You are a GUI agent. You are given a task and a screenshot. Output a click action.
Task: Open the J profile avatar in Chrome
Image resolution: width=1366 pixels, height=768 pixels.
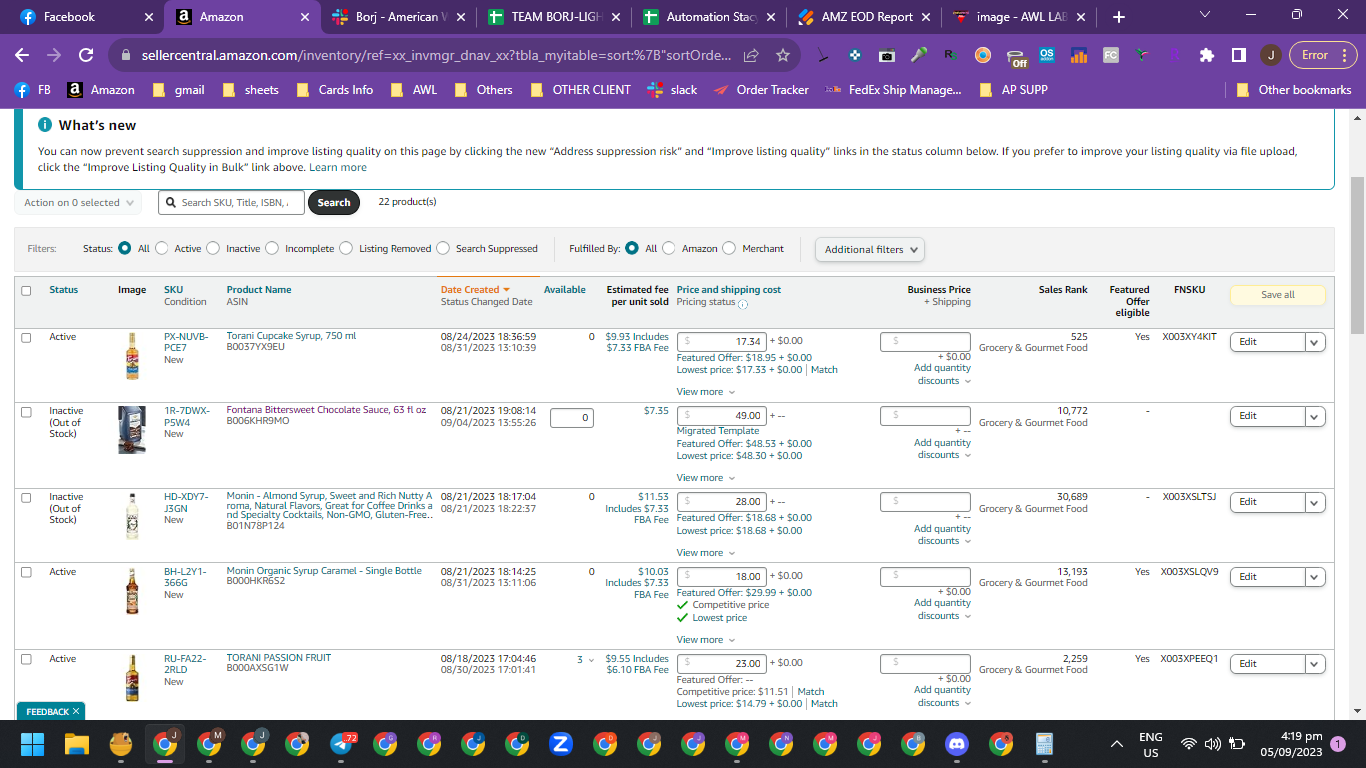click(x=1270, y=55)
